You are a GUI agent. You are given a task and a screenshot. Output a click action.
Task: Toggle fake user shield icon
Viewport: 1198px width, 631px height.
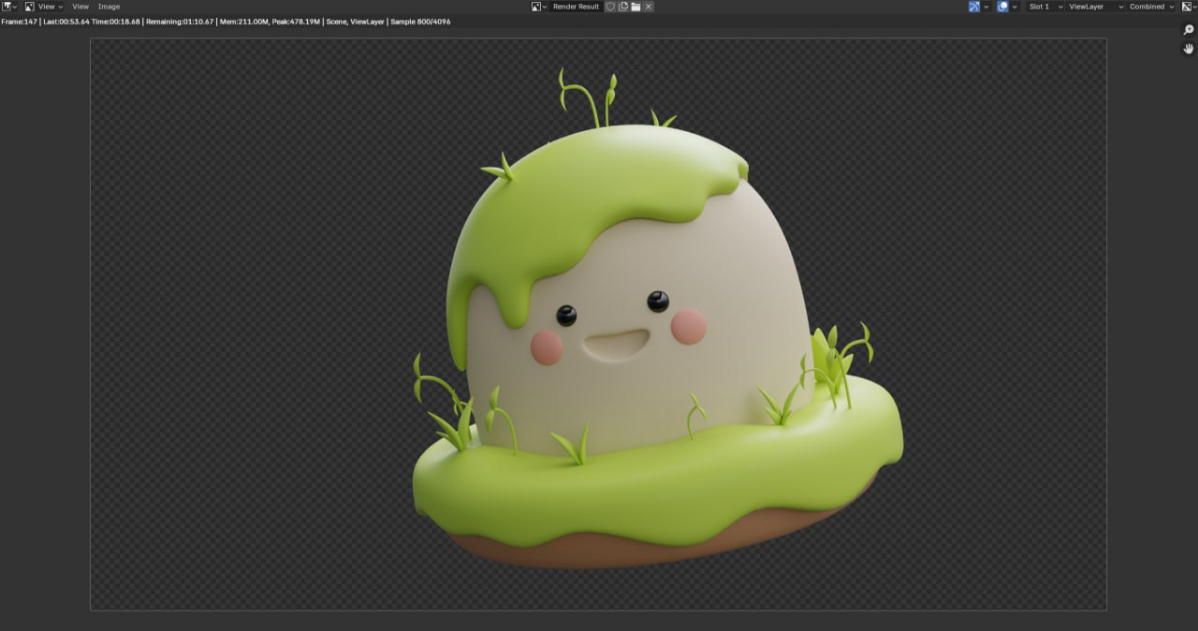point(611,6)
